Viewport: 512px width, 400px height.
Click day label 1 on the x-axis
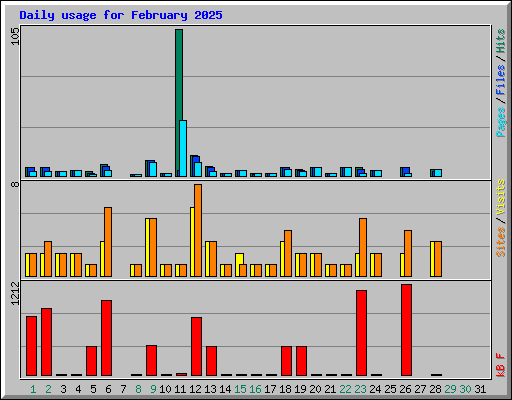click(x=33, y=389)
